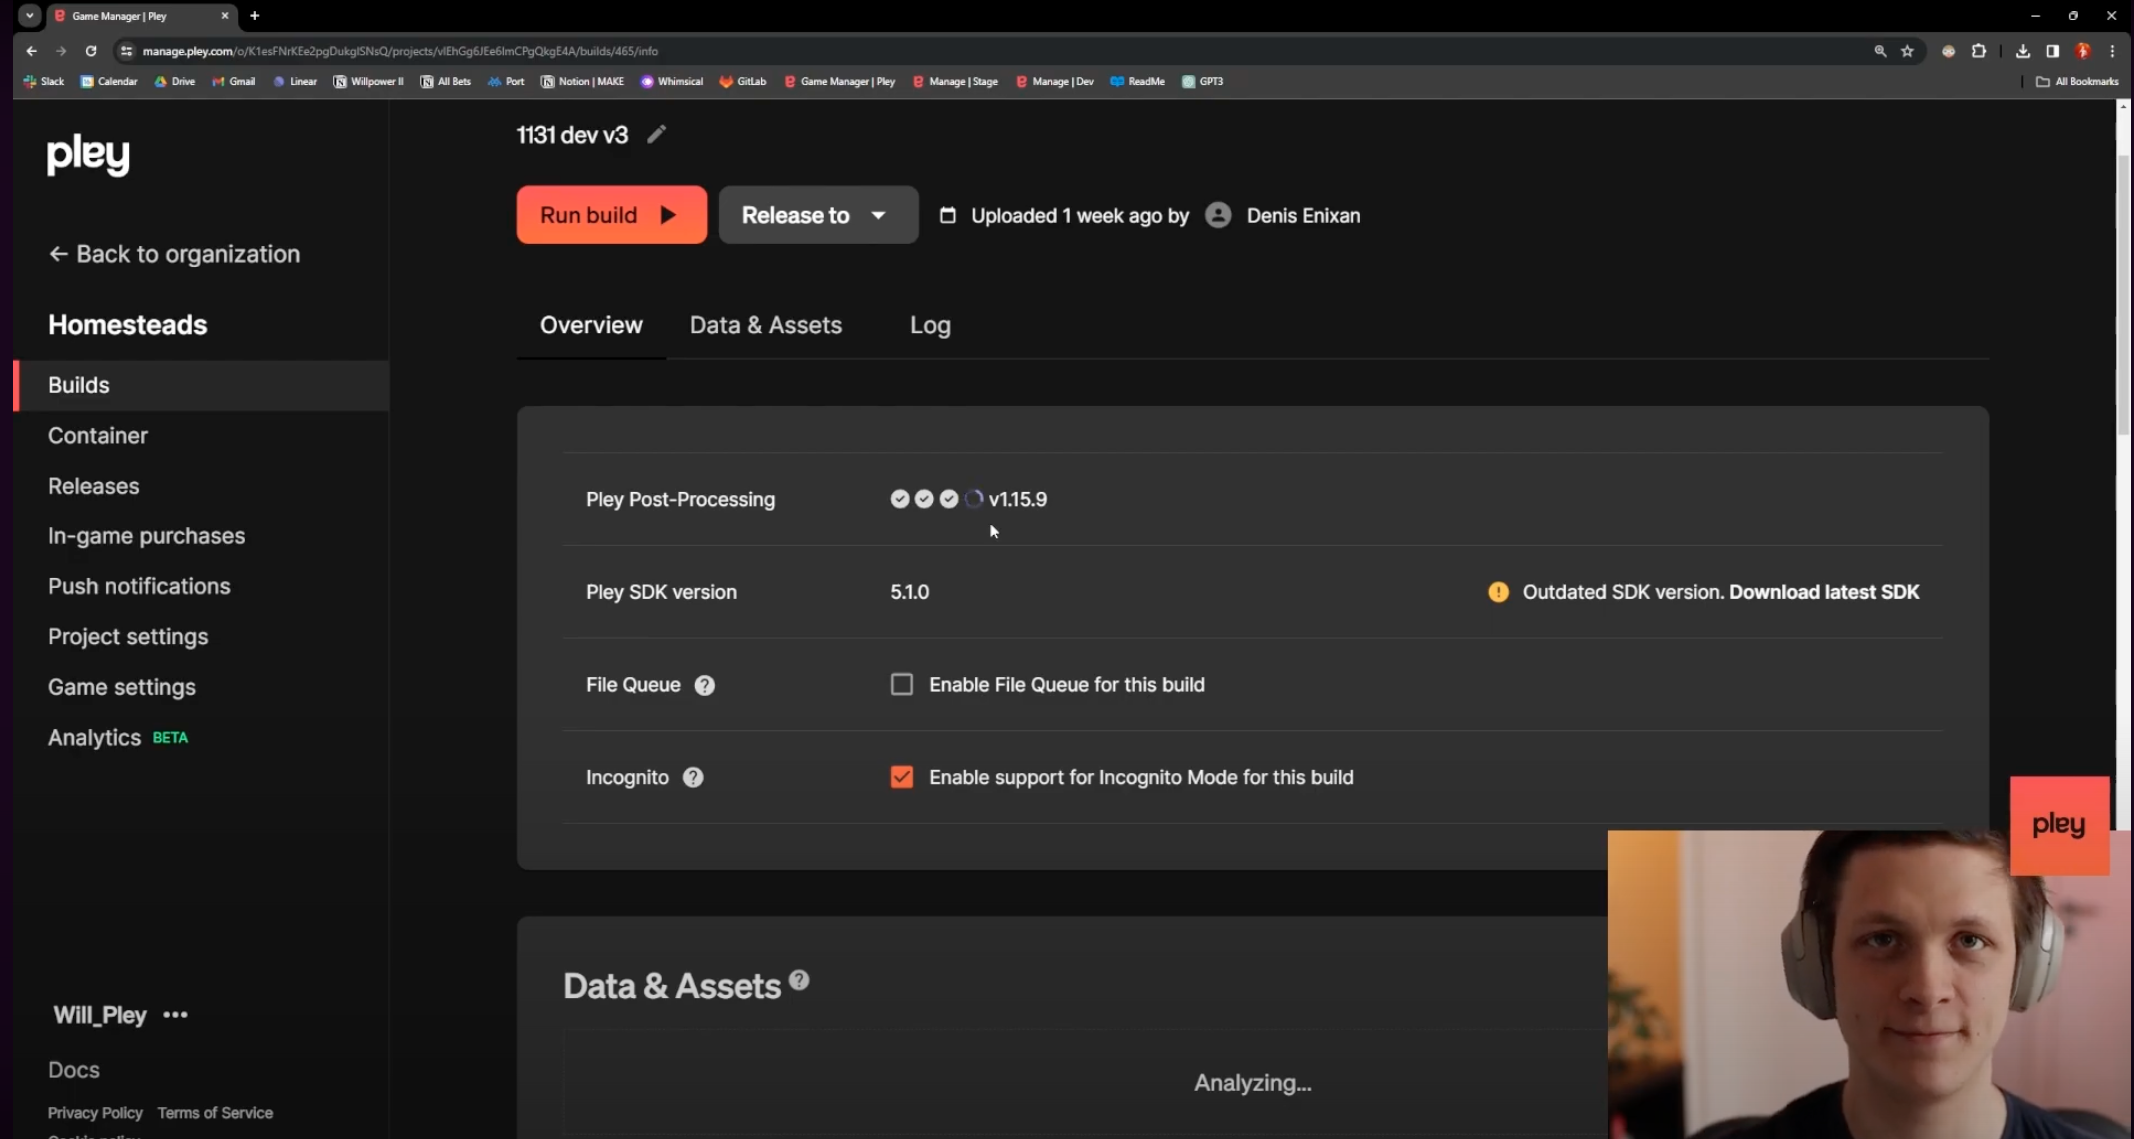Click the post-processing loading spinner
The image size is (2134, 1139).
click(x=974, y=499)
